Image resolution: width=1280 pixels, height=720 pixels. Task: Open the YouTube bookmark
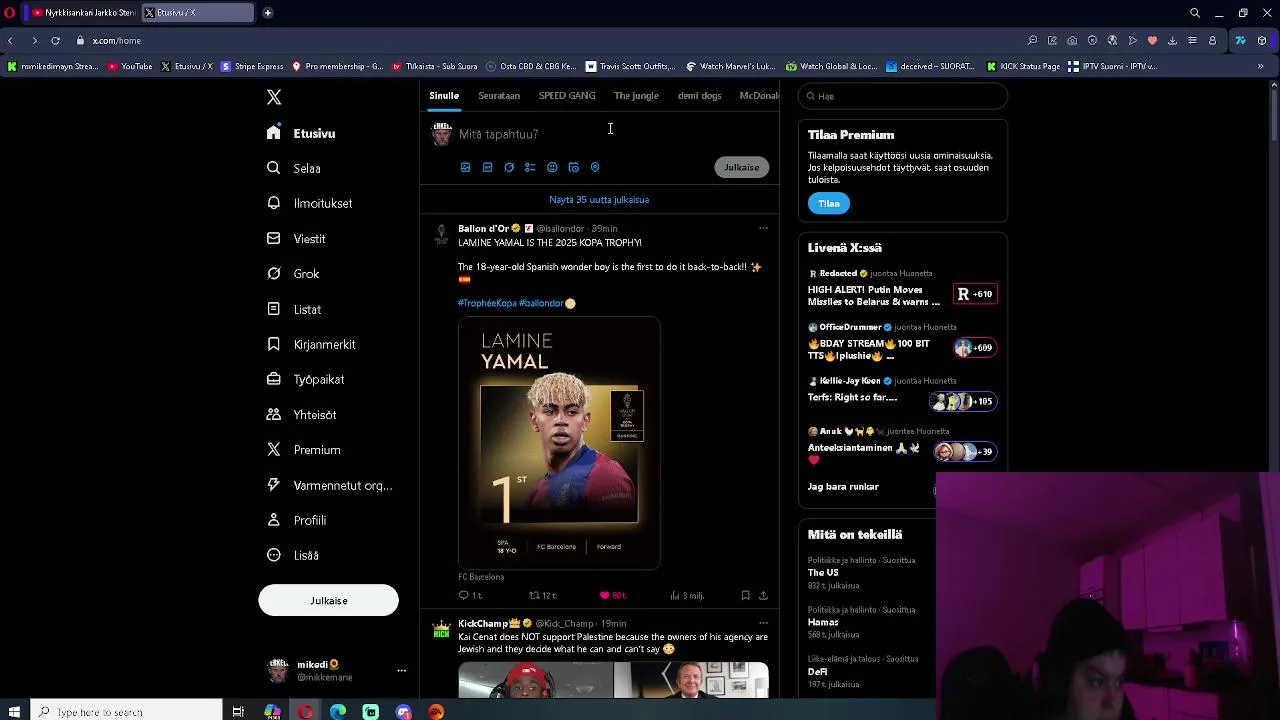click(130, 66)
